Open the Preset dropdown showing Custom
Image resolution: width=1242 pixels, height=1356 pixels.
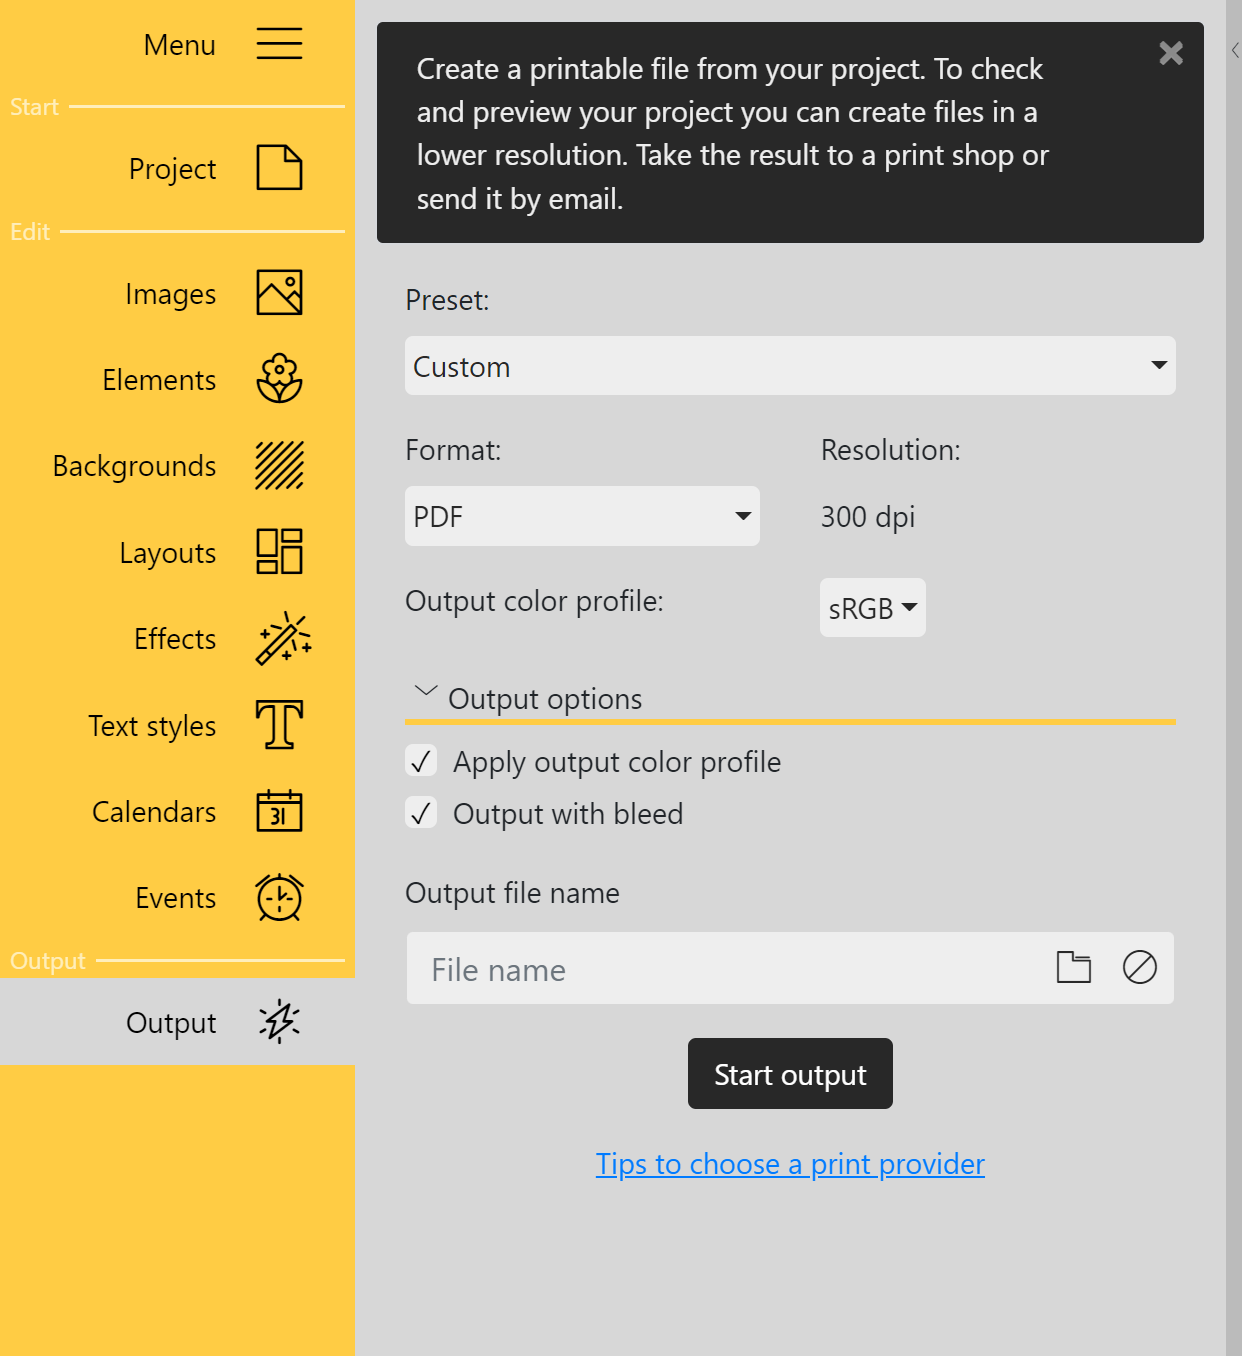pos(789,366)
